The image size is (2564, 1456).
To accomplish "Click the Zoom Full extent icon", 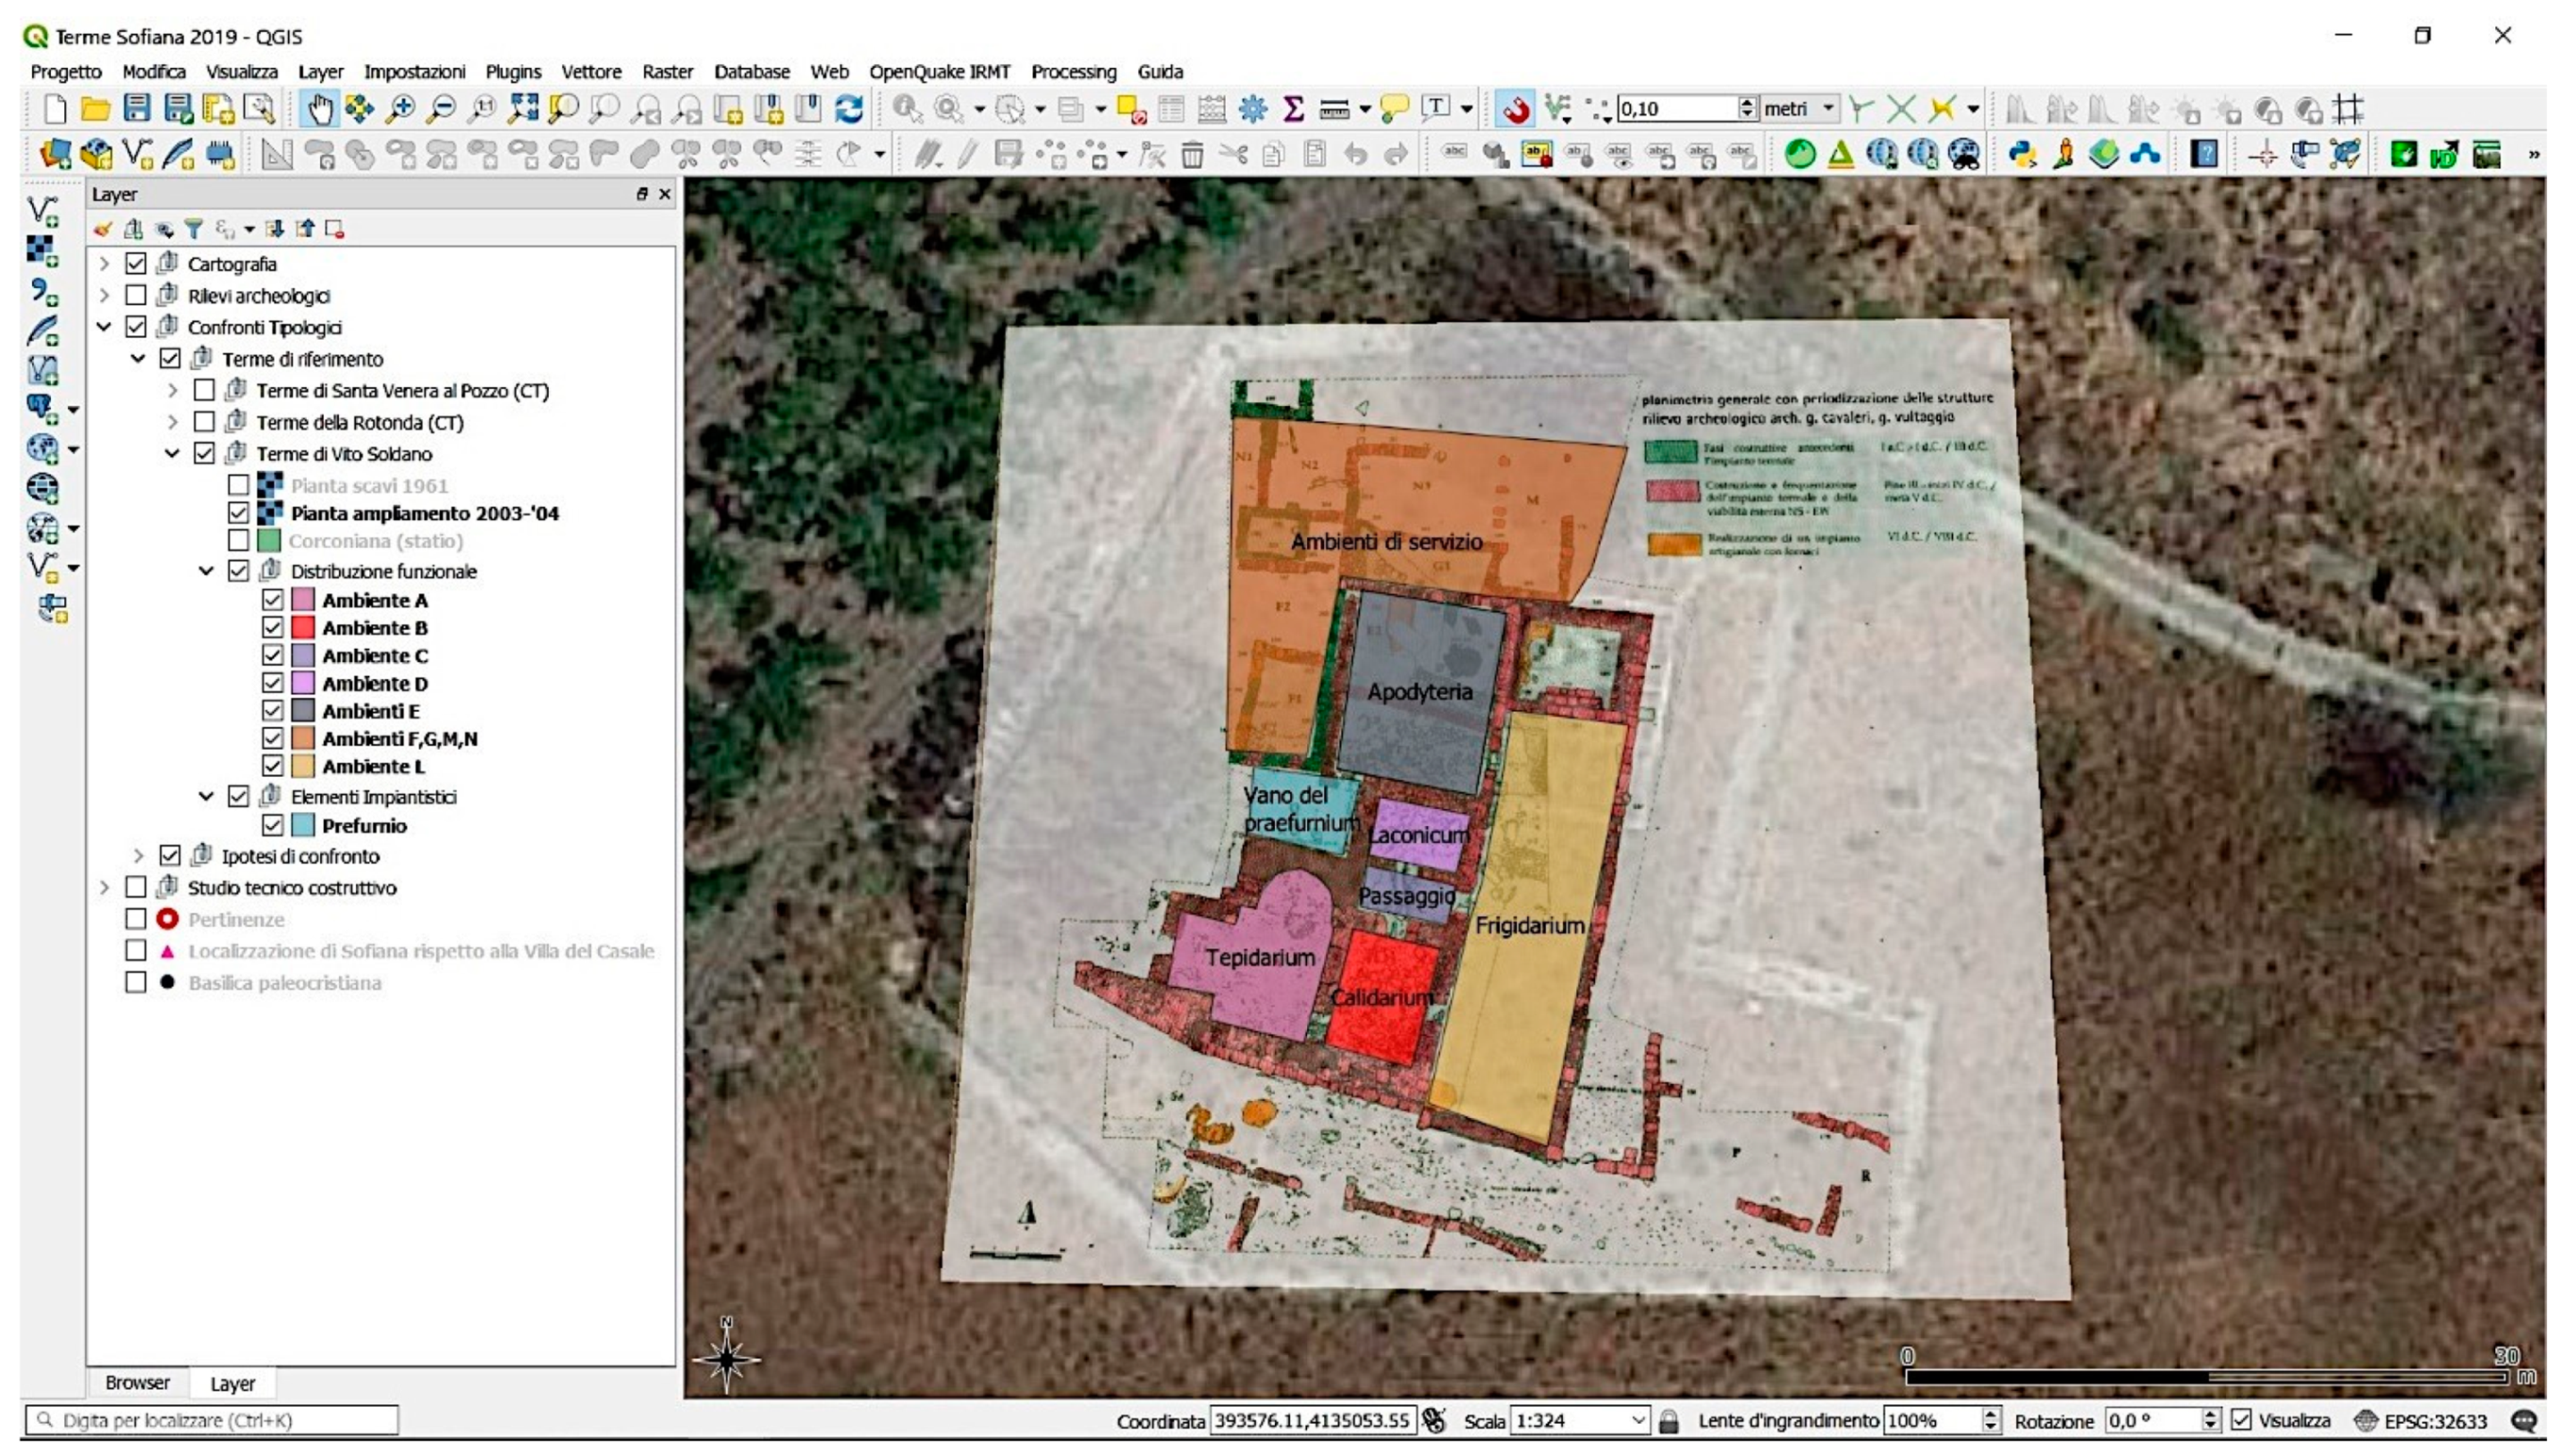I will 522,109.
